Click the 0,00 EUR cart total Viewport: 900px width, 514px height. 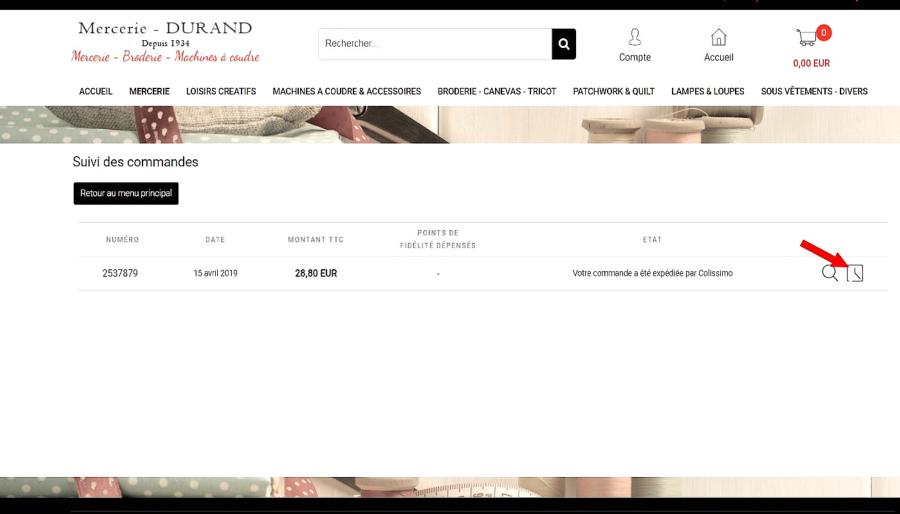pyautogui.click(x=811, y=64)
